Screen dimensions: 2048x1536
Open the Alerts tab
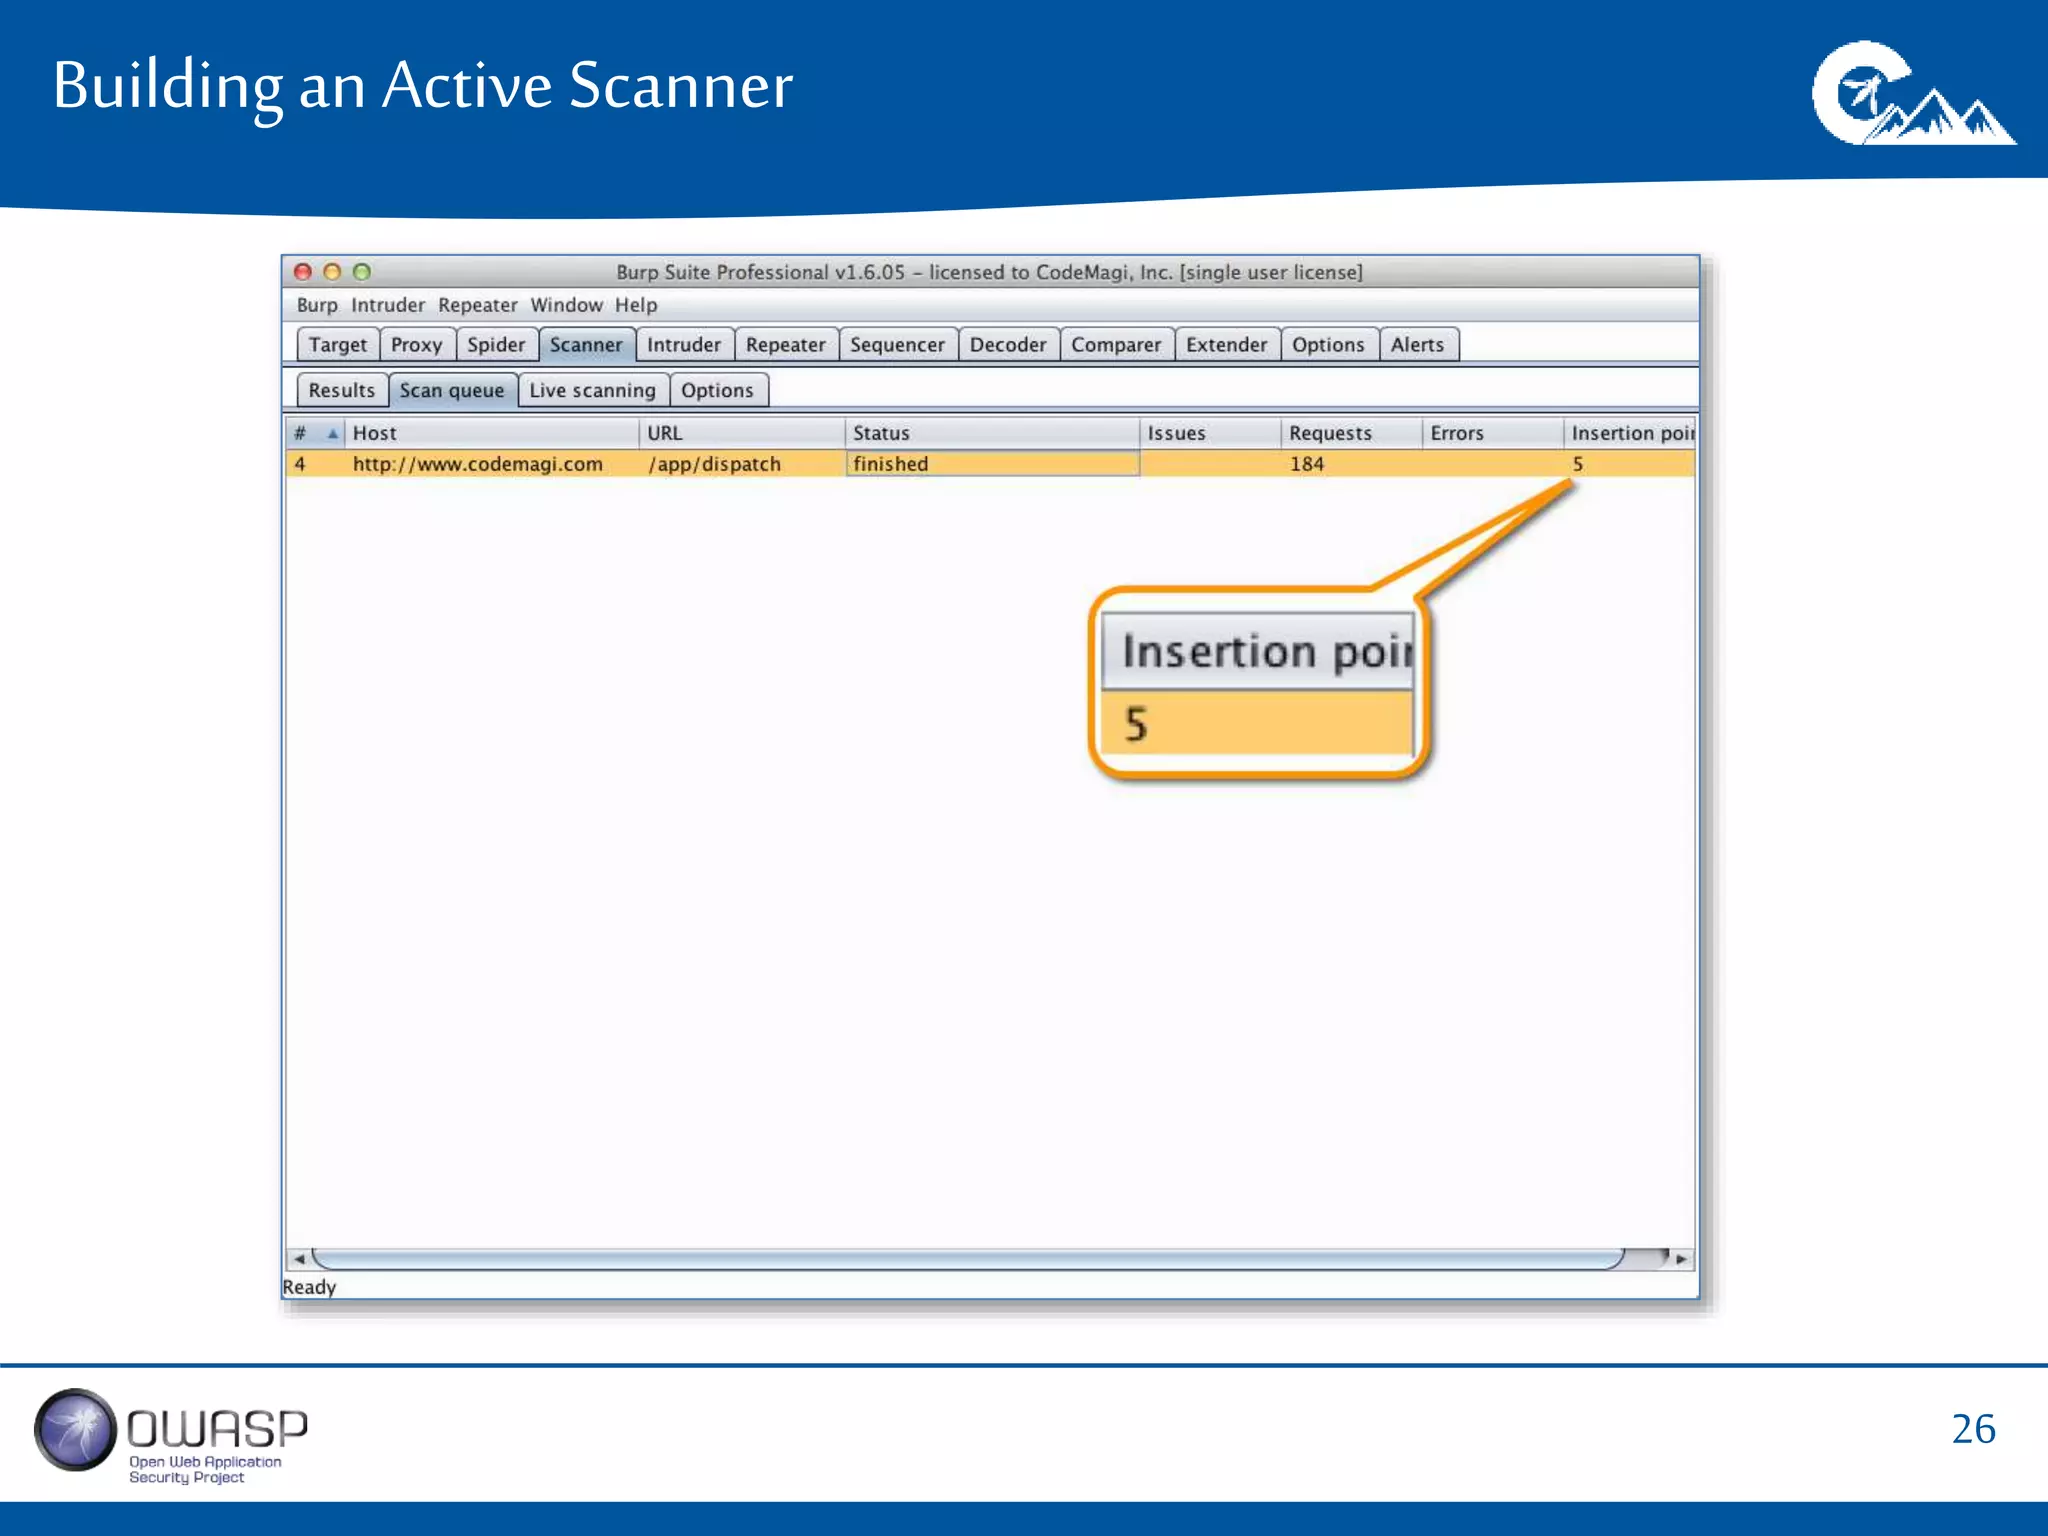1418,345
